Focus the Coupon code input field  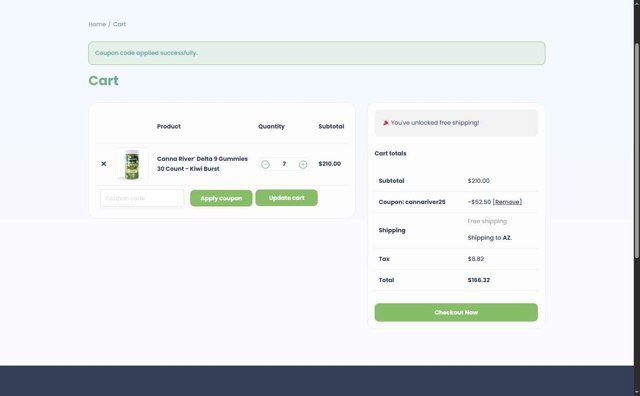pyautogui.click(x=142, y=198)
